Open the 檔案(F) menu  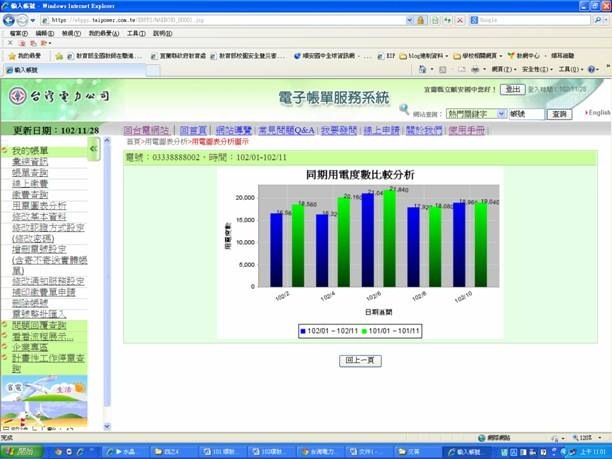pyautogui.click(x=18, y=34)
